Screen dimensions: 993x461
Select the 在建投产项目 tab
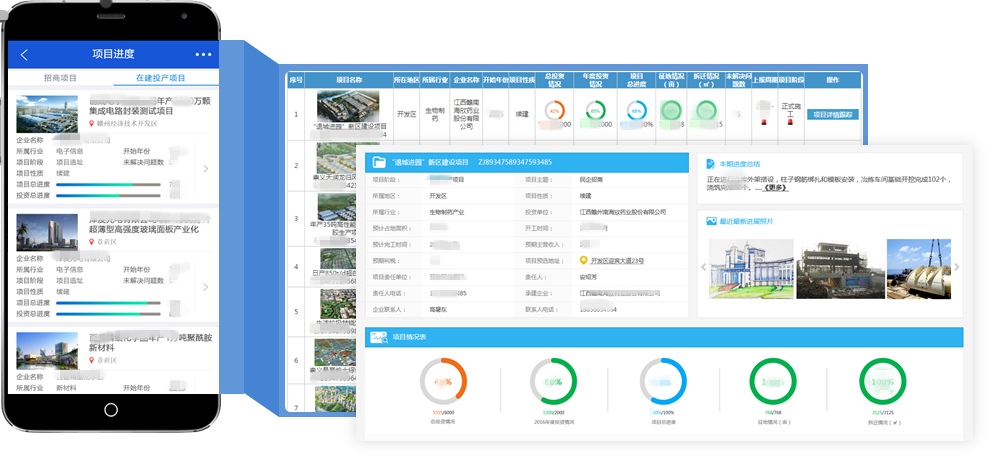(x=161, y=78)
